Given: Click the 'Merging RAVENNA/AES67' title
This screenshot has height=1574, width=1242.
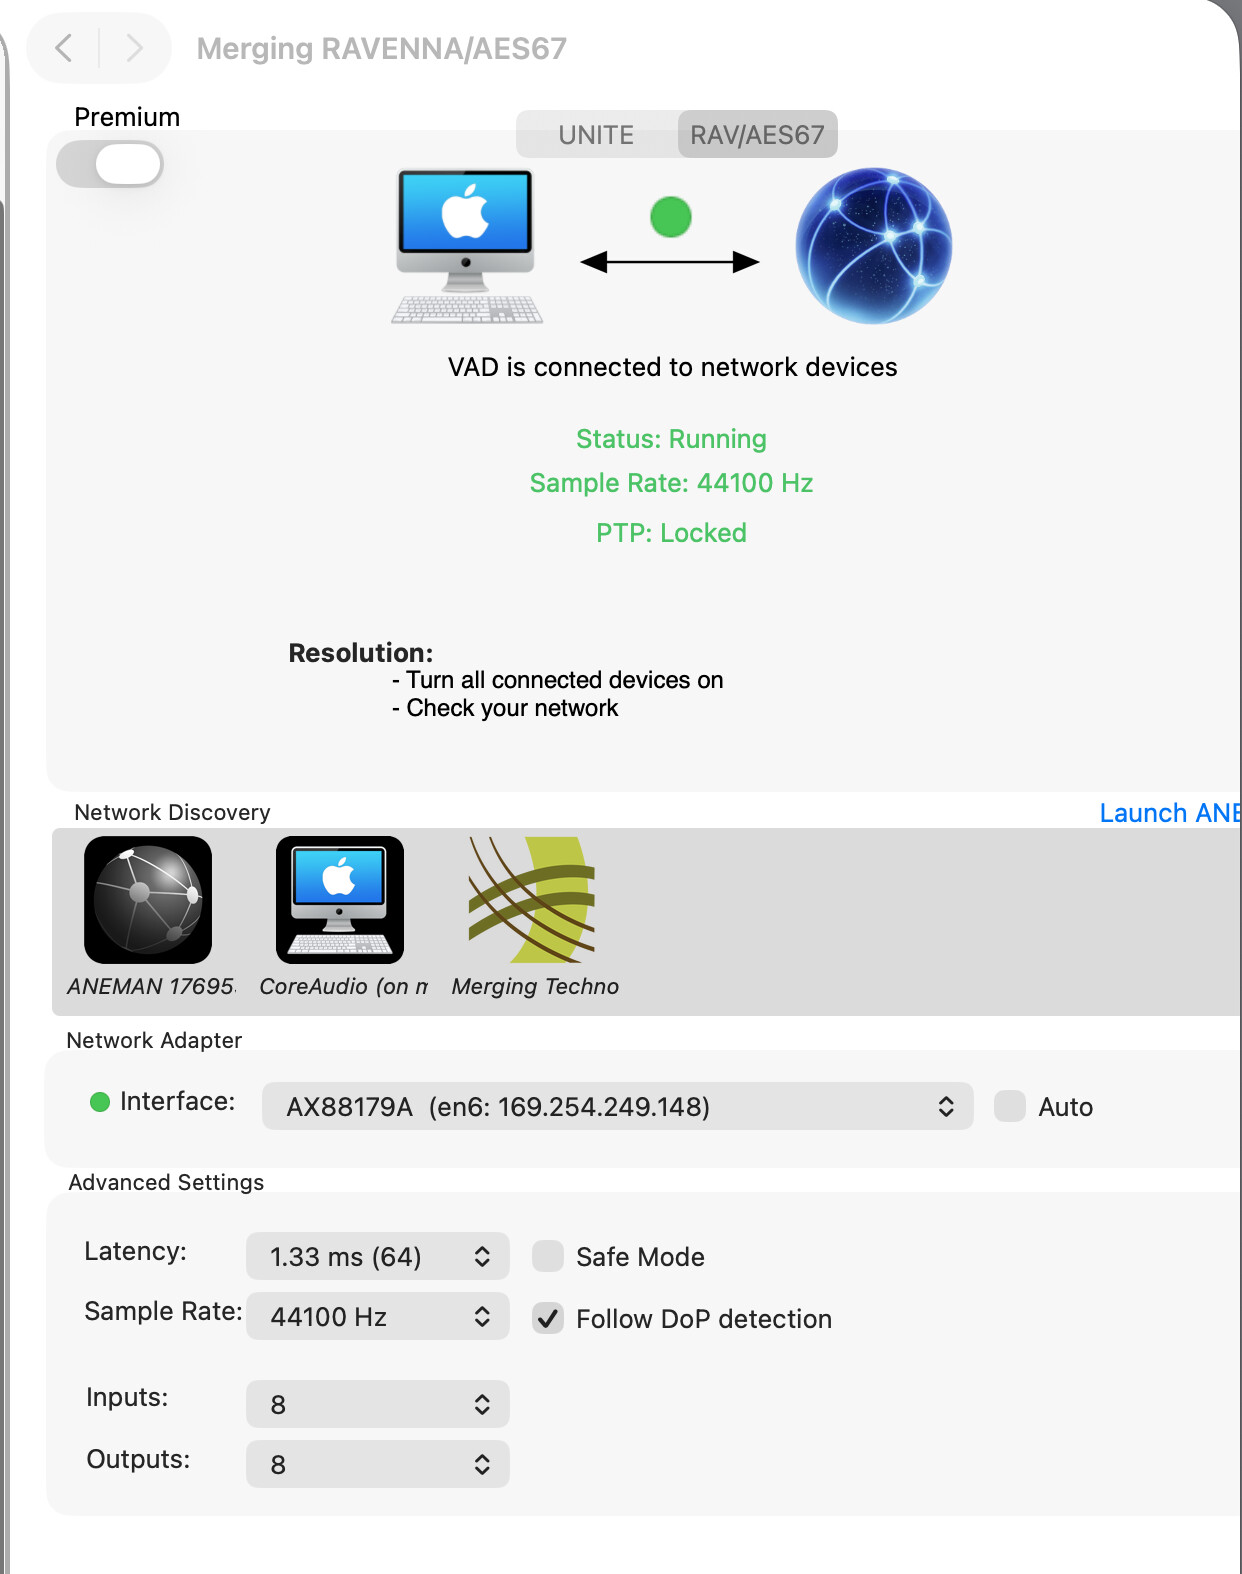Looking at the screenshot, I should point(381,48).
